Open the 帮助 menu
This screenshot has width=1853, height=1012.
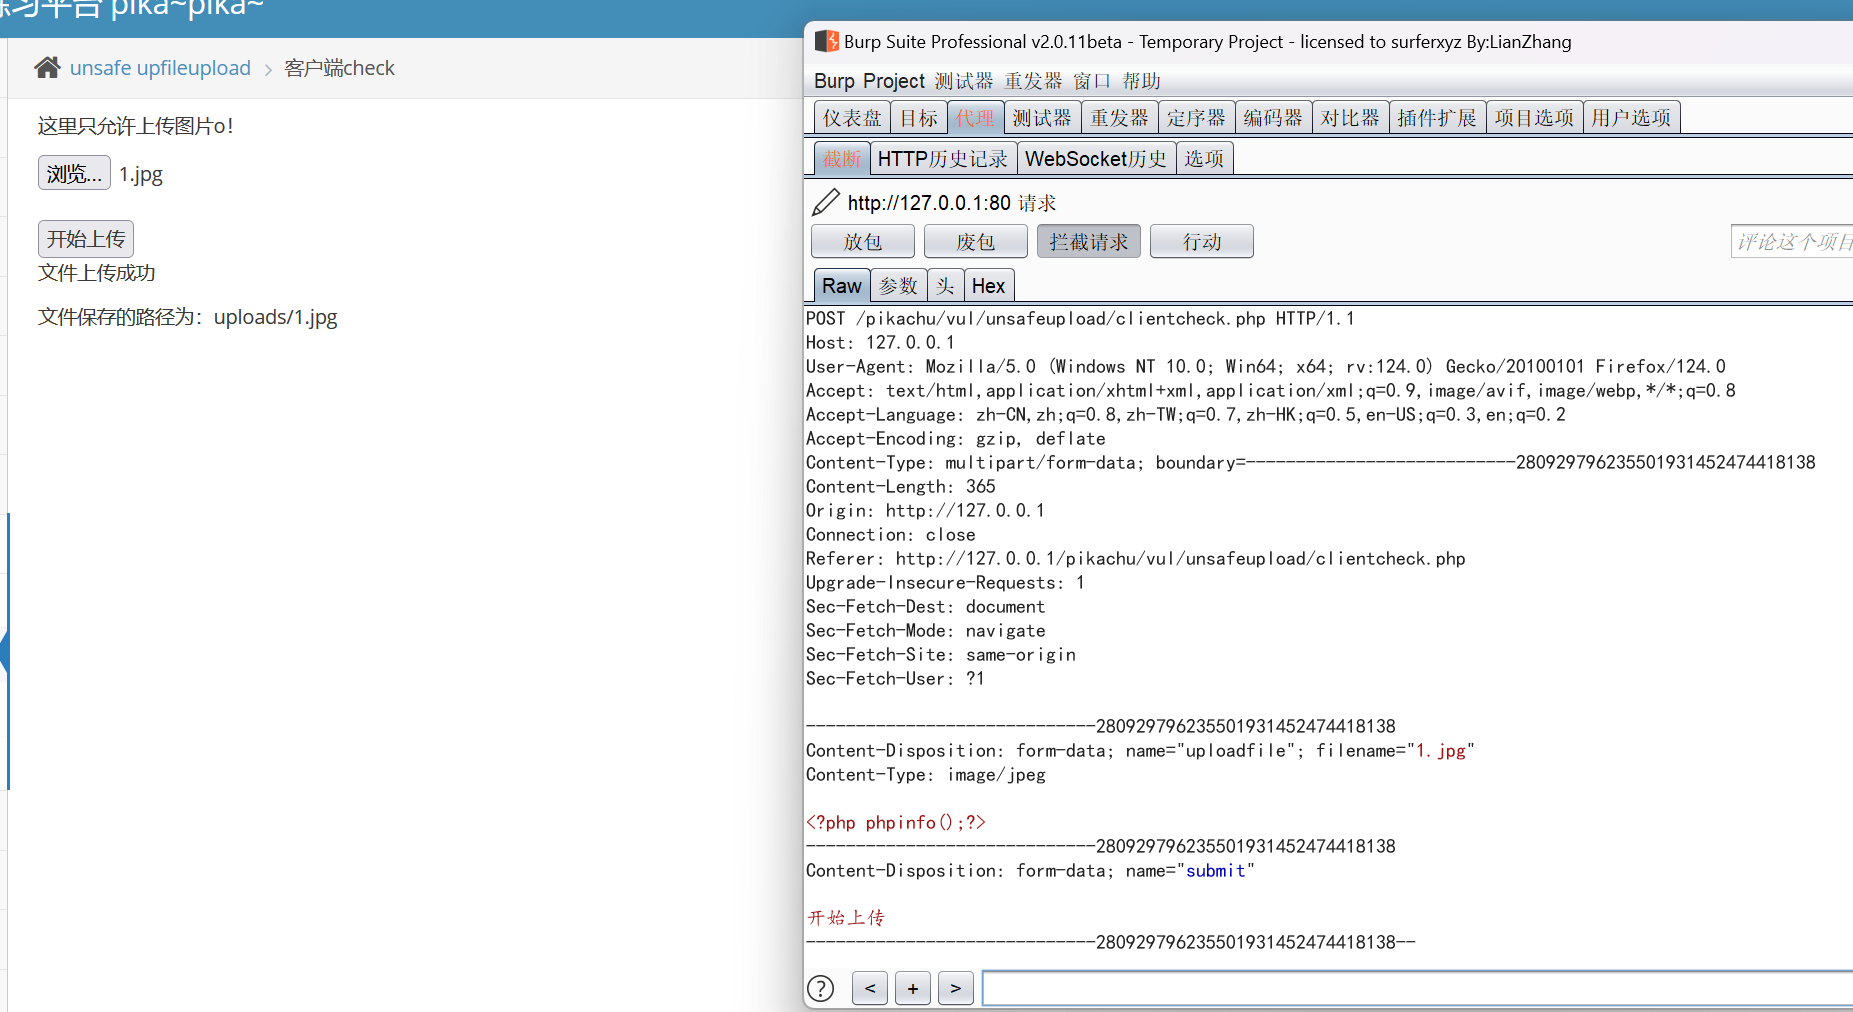point(1141,81)
